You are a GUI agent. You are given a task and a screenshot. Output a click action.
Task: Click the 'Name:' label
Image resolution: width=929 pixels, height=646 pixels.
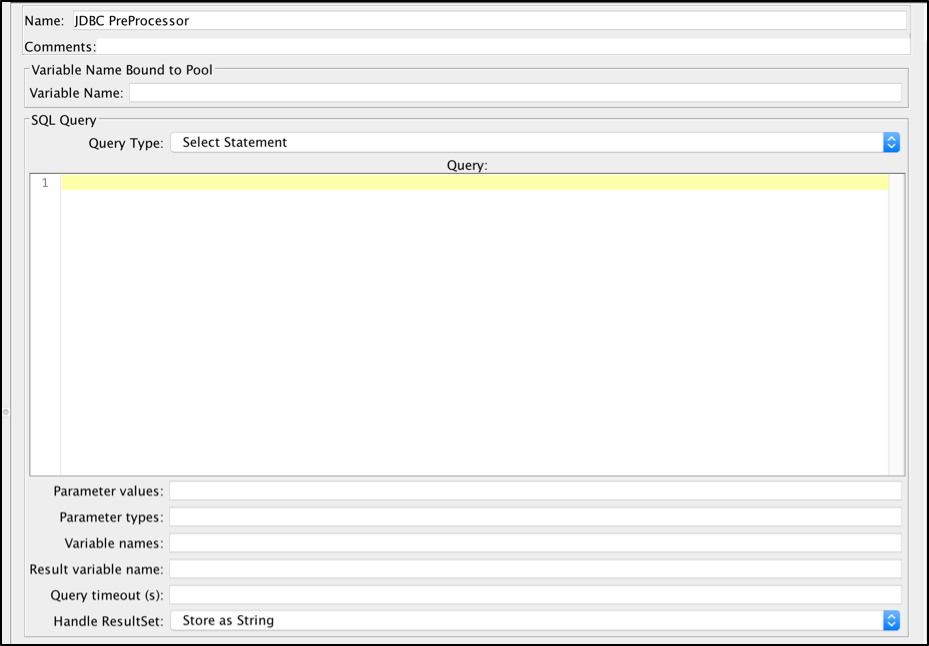click(44, 21)
